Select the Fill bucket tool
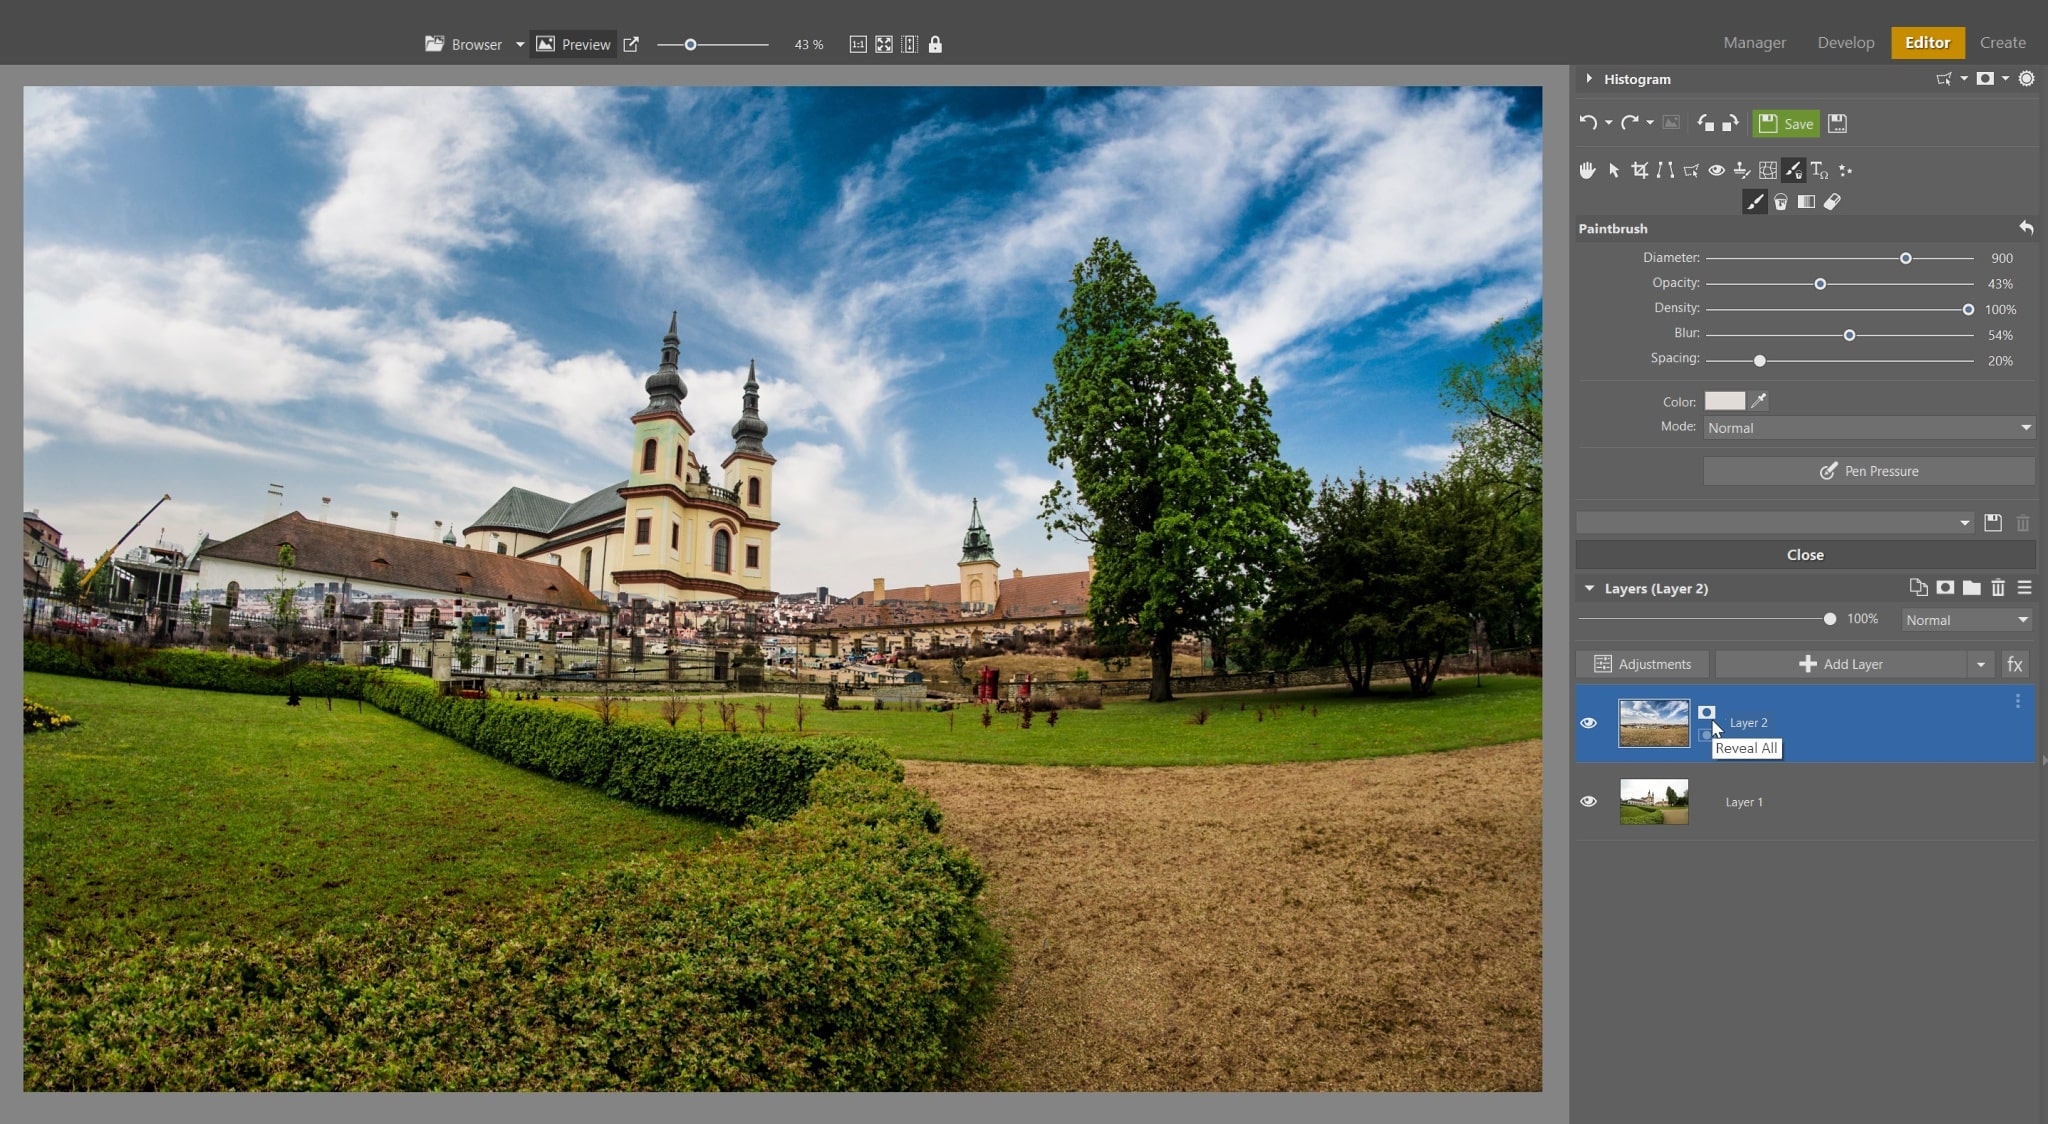 point(1781,202)
